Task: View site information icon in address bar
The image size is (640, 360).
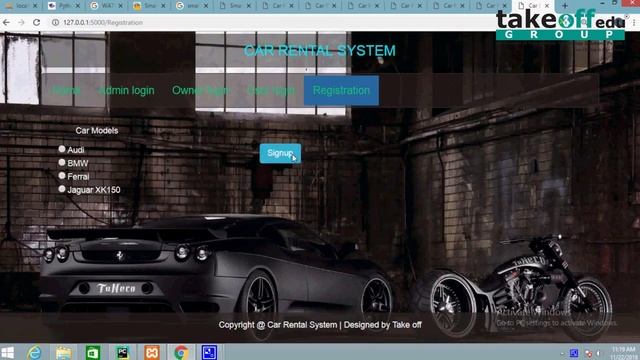Action: point(55,22)
